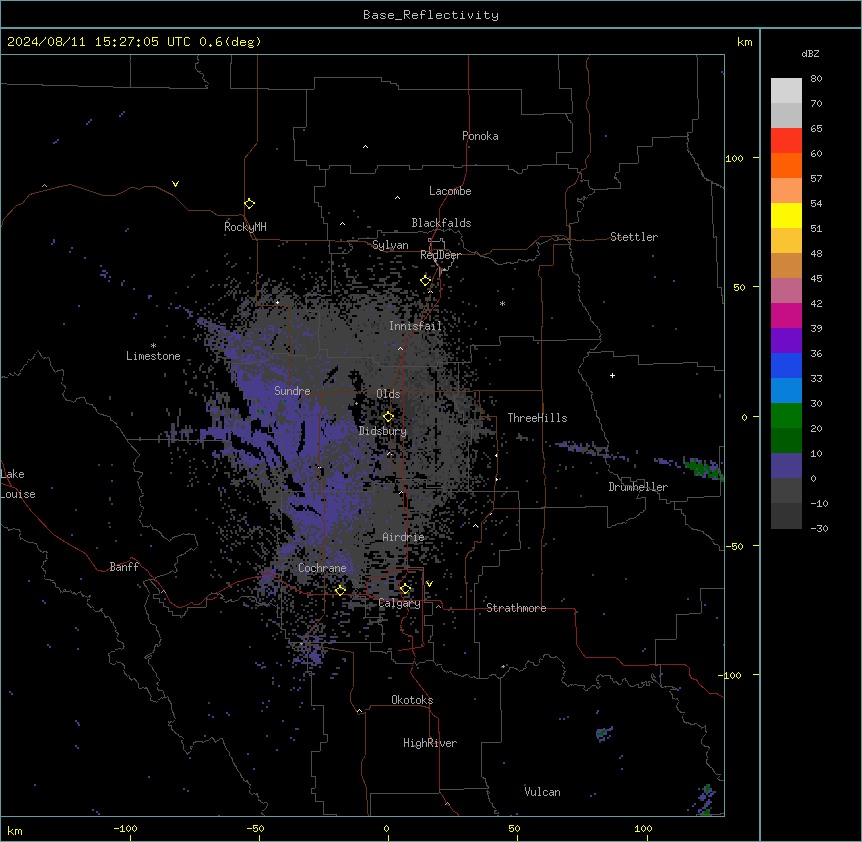Pick the dark orange 57-60 dBZ legend swatch
The width and height of the screenshot is (862, 842).
(x=786, y=165)
